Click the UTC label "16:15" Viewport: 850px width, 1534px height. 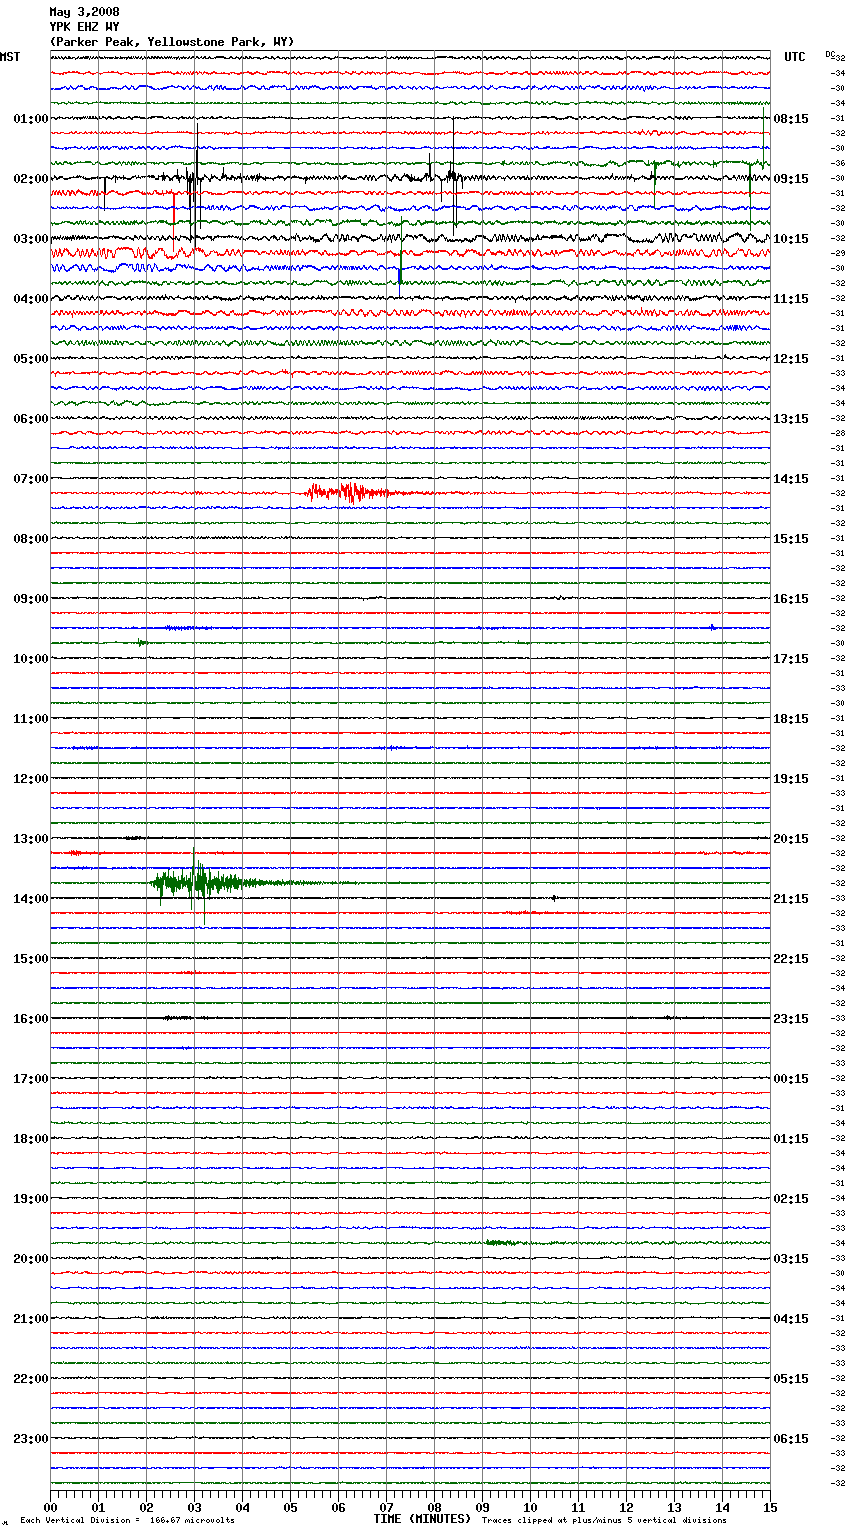[x=791, y=599]
